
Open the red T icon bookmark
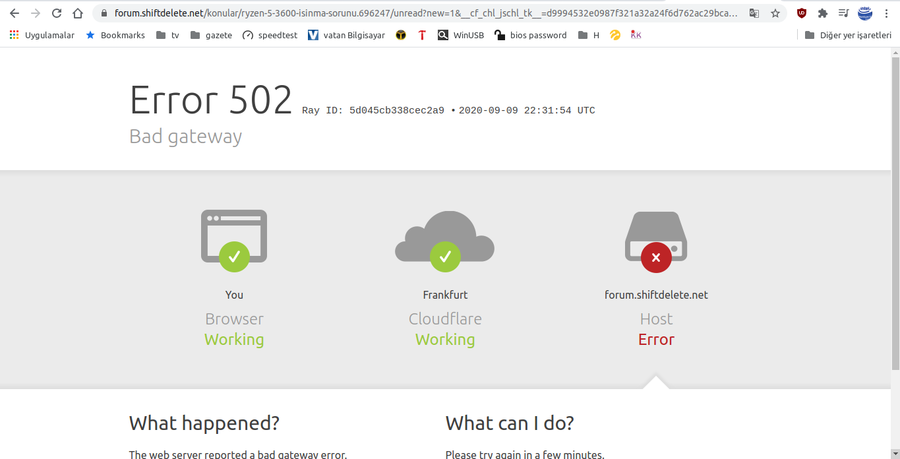click(x=422, y=35)
